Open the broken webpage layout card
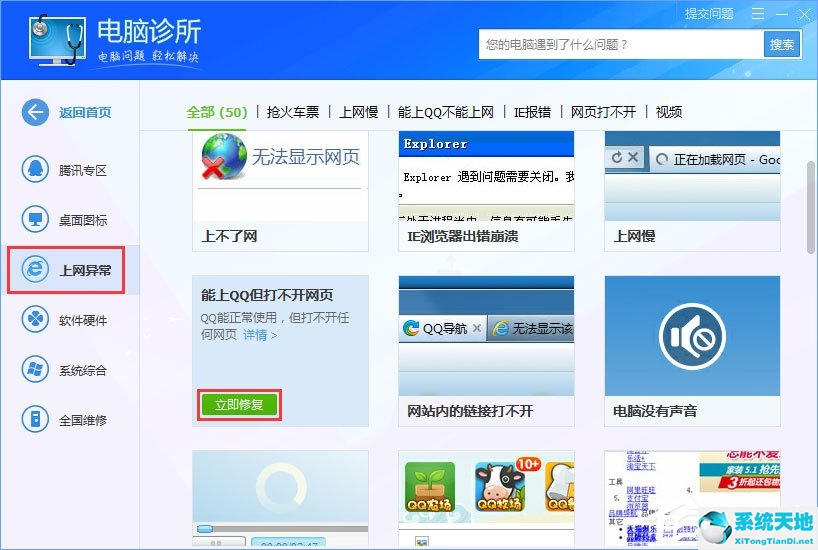818x550 pixels. (692, 498)
